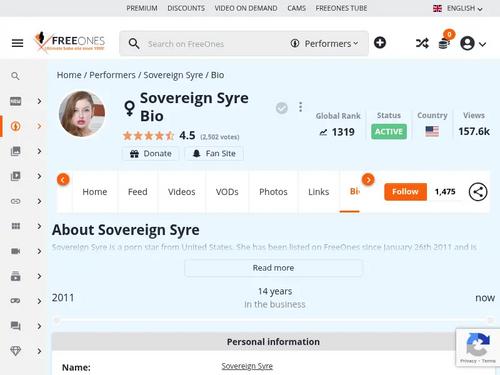
Task: Expand chevron next to photo gallery icon
Action: pyautogui.click(x=39, y=151)
